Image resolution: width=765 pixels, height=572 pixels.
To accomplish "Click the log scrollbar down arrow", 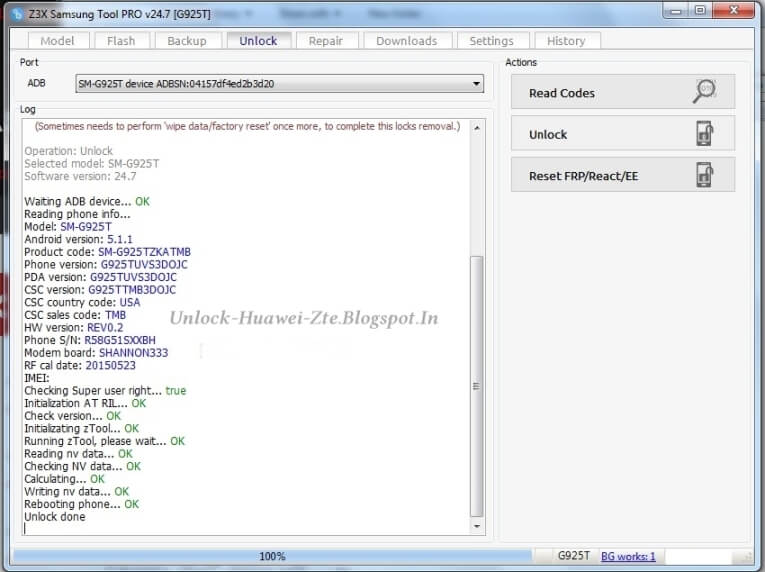I will pyautogui.click(x=477, y=526).
